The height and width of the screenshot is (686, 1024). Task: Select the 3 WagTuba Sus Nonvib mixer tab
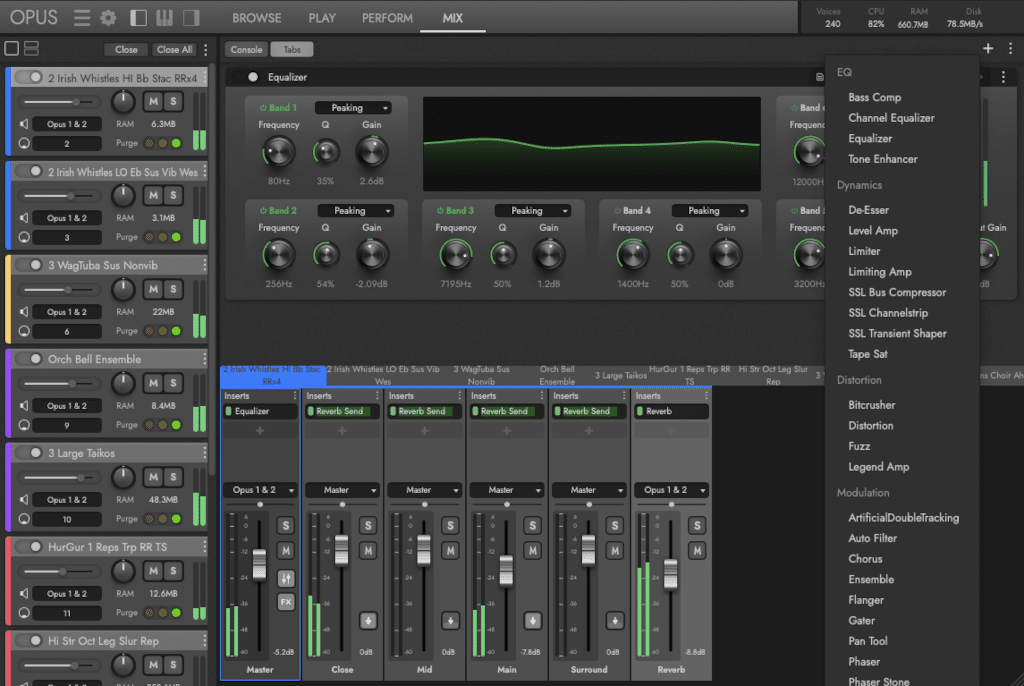pyautogui.click(x=481, y=375)
